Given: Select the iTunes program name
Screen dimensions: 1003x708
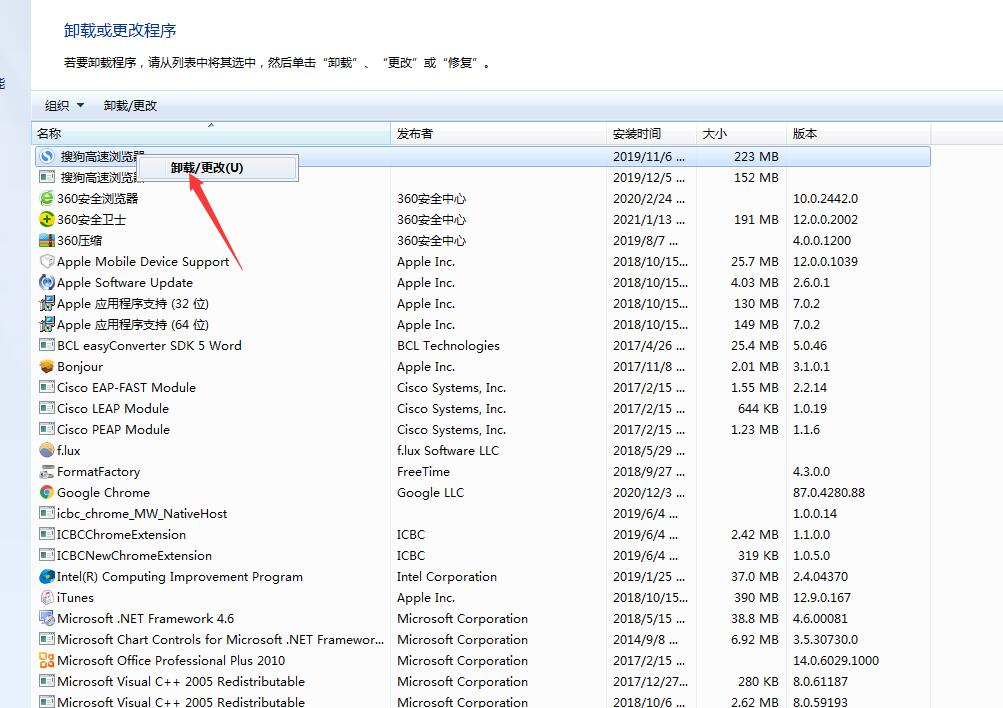Looking at the screenshot, I should (x=75, y=597).
